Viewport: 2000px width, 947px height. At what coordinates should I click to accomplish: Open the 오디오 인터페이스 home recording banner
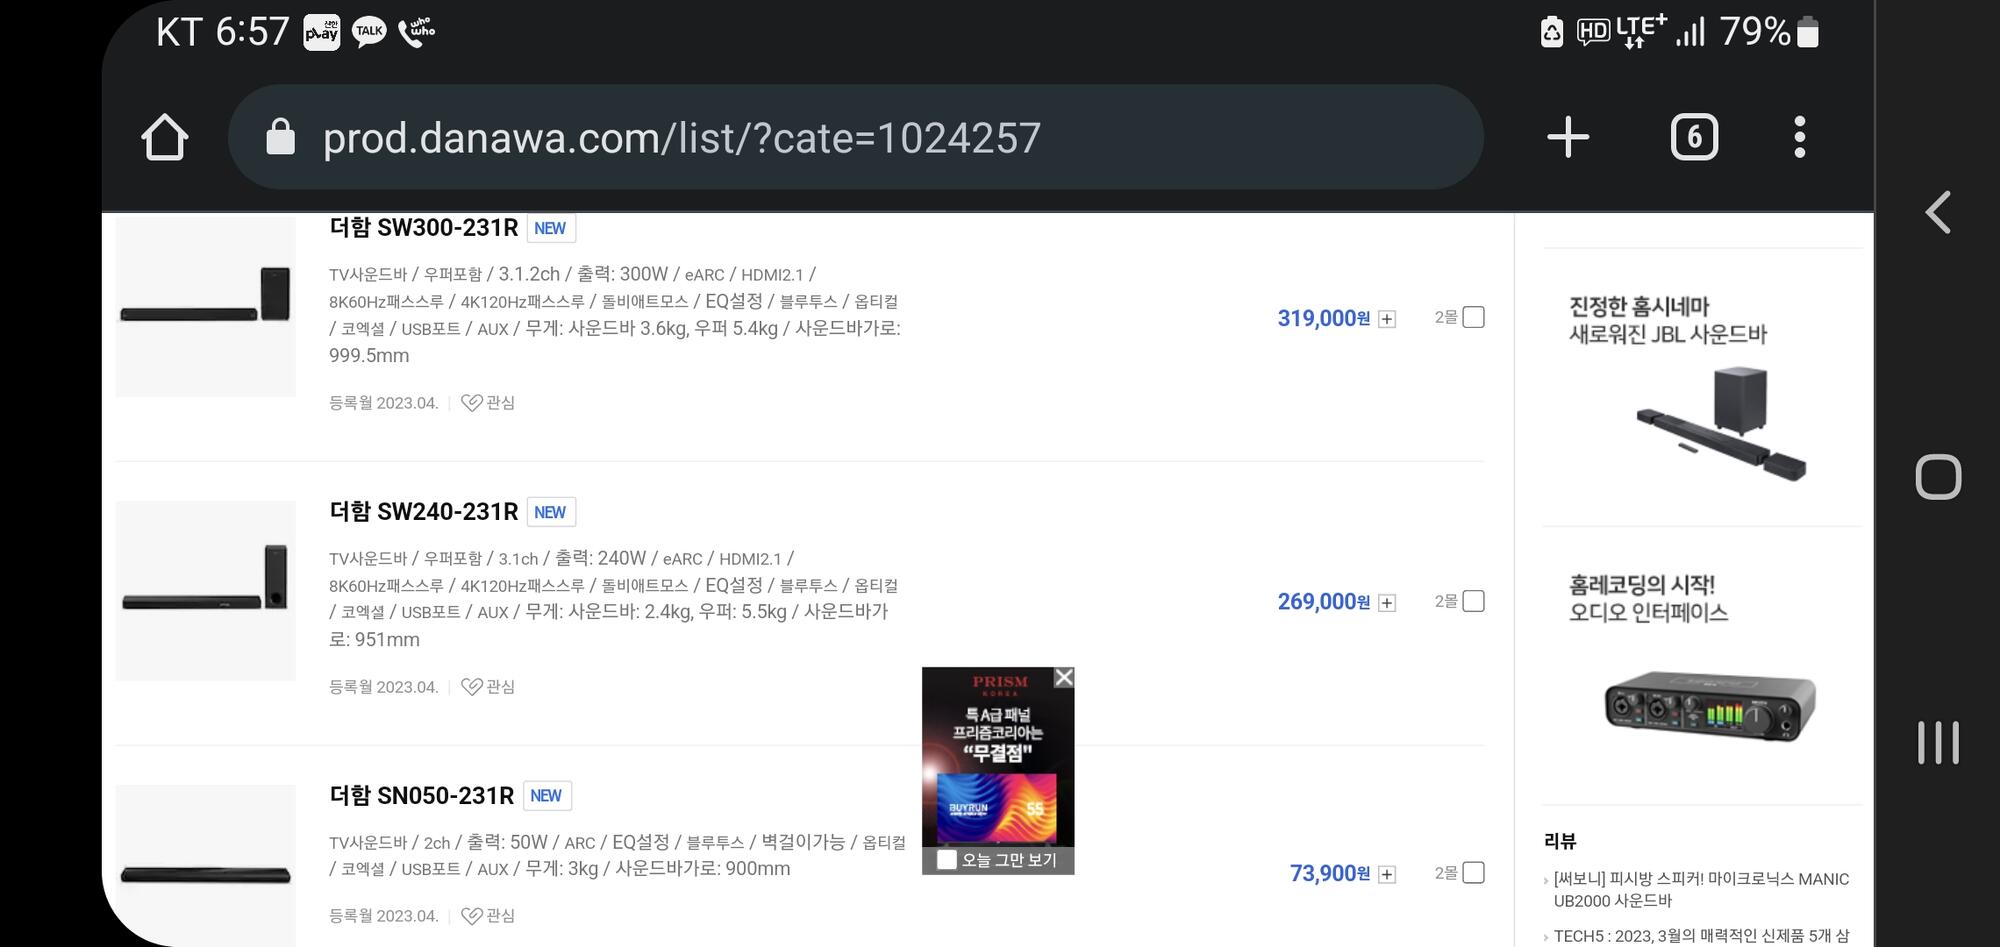[1701, 666]
